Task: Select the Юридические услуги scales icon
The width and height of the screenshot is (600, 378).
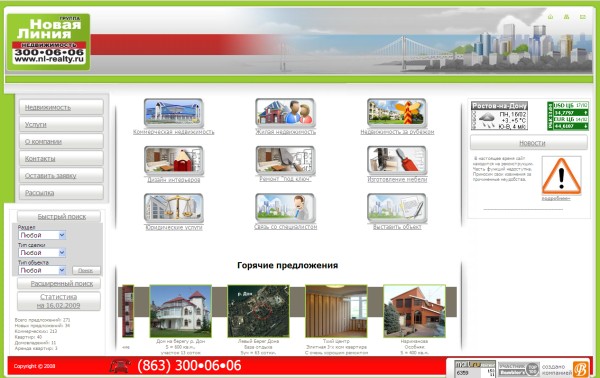Action: [x=174, y=208]
